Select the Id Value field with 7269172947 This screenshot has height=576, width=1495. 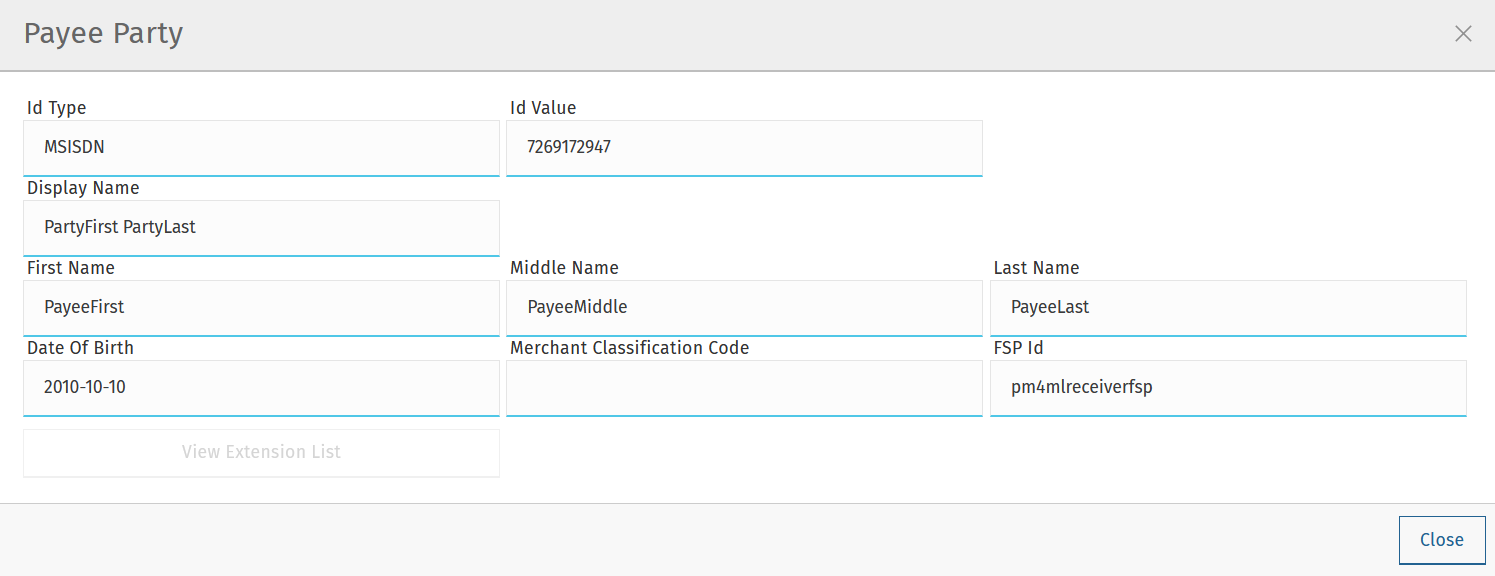point(744,147)
